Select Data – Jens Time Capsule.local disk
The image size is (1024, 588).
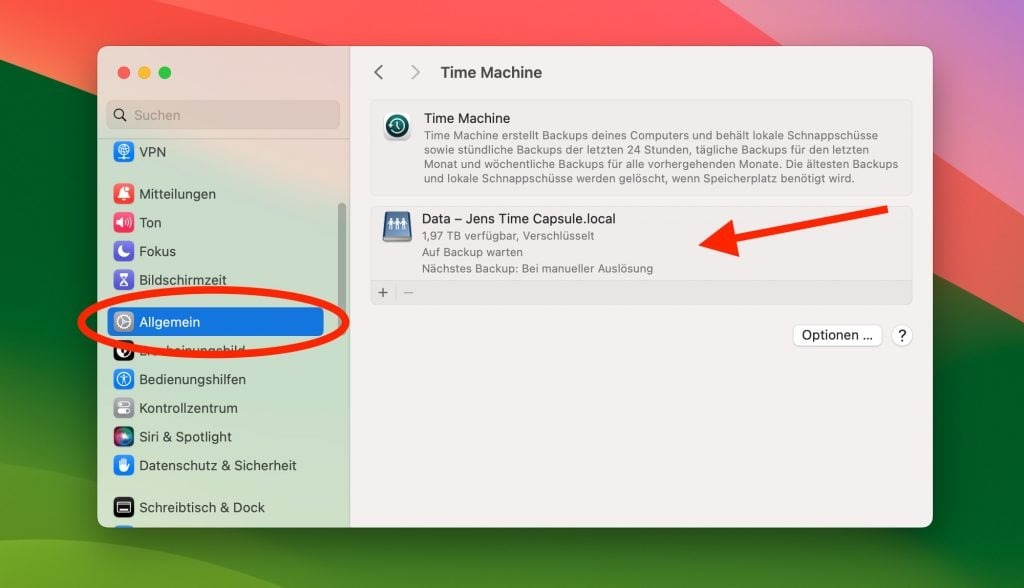[641, 243]
